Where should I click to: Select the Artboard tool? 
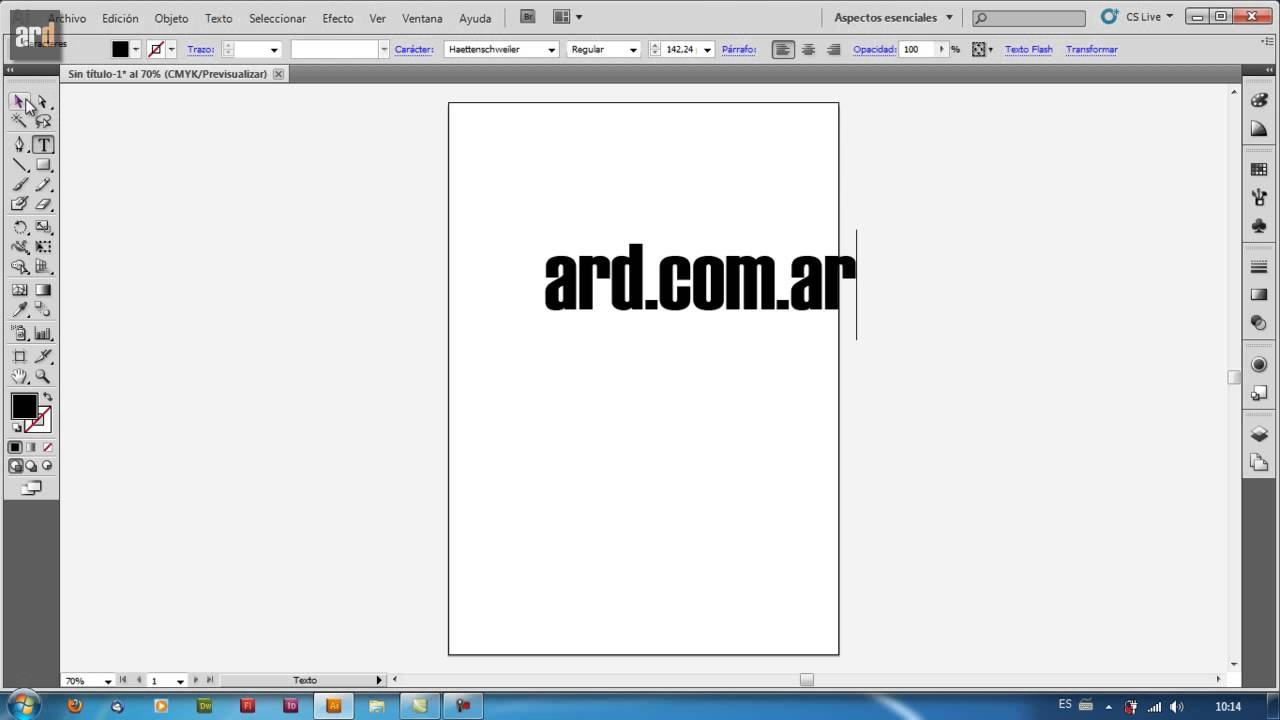point(19,356)
